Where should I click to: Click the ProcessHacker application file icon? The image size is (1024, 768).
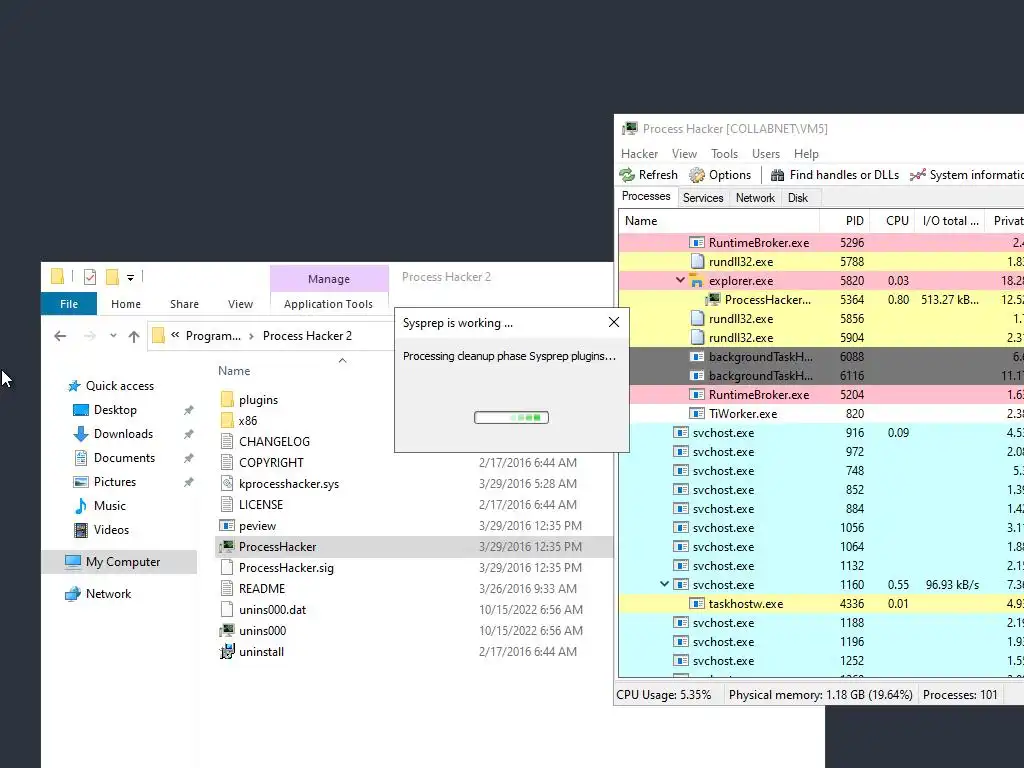pos(227,546)
